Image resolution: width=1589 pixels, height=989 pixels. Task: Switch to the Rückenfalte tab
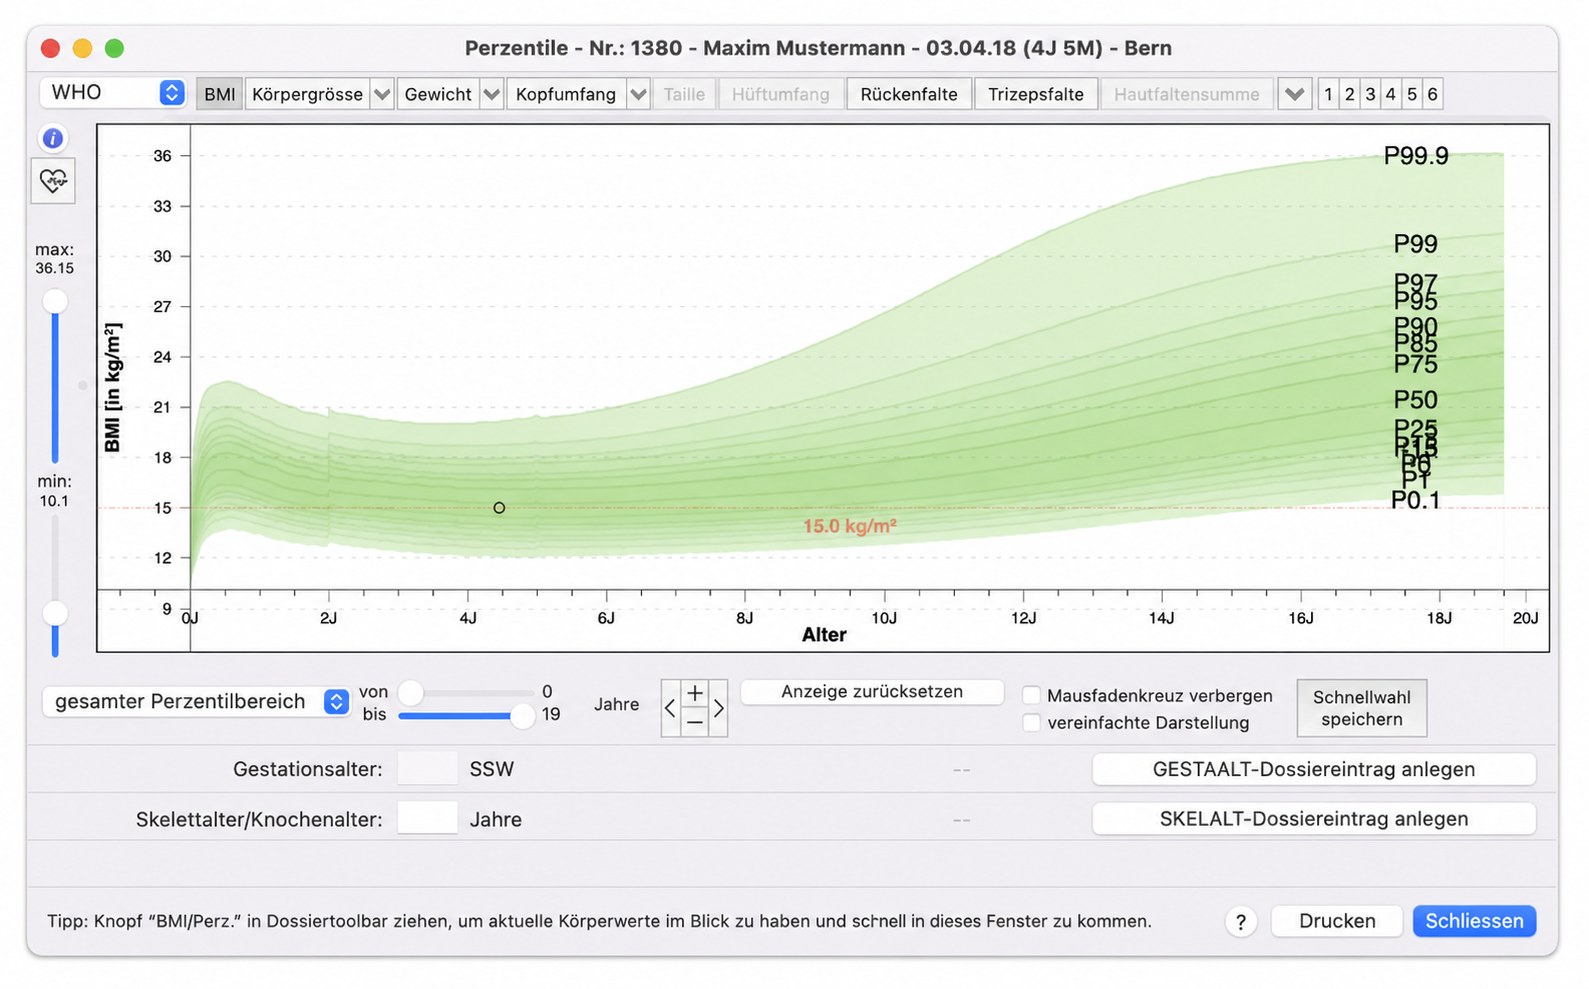(x=909, y=94)
